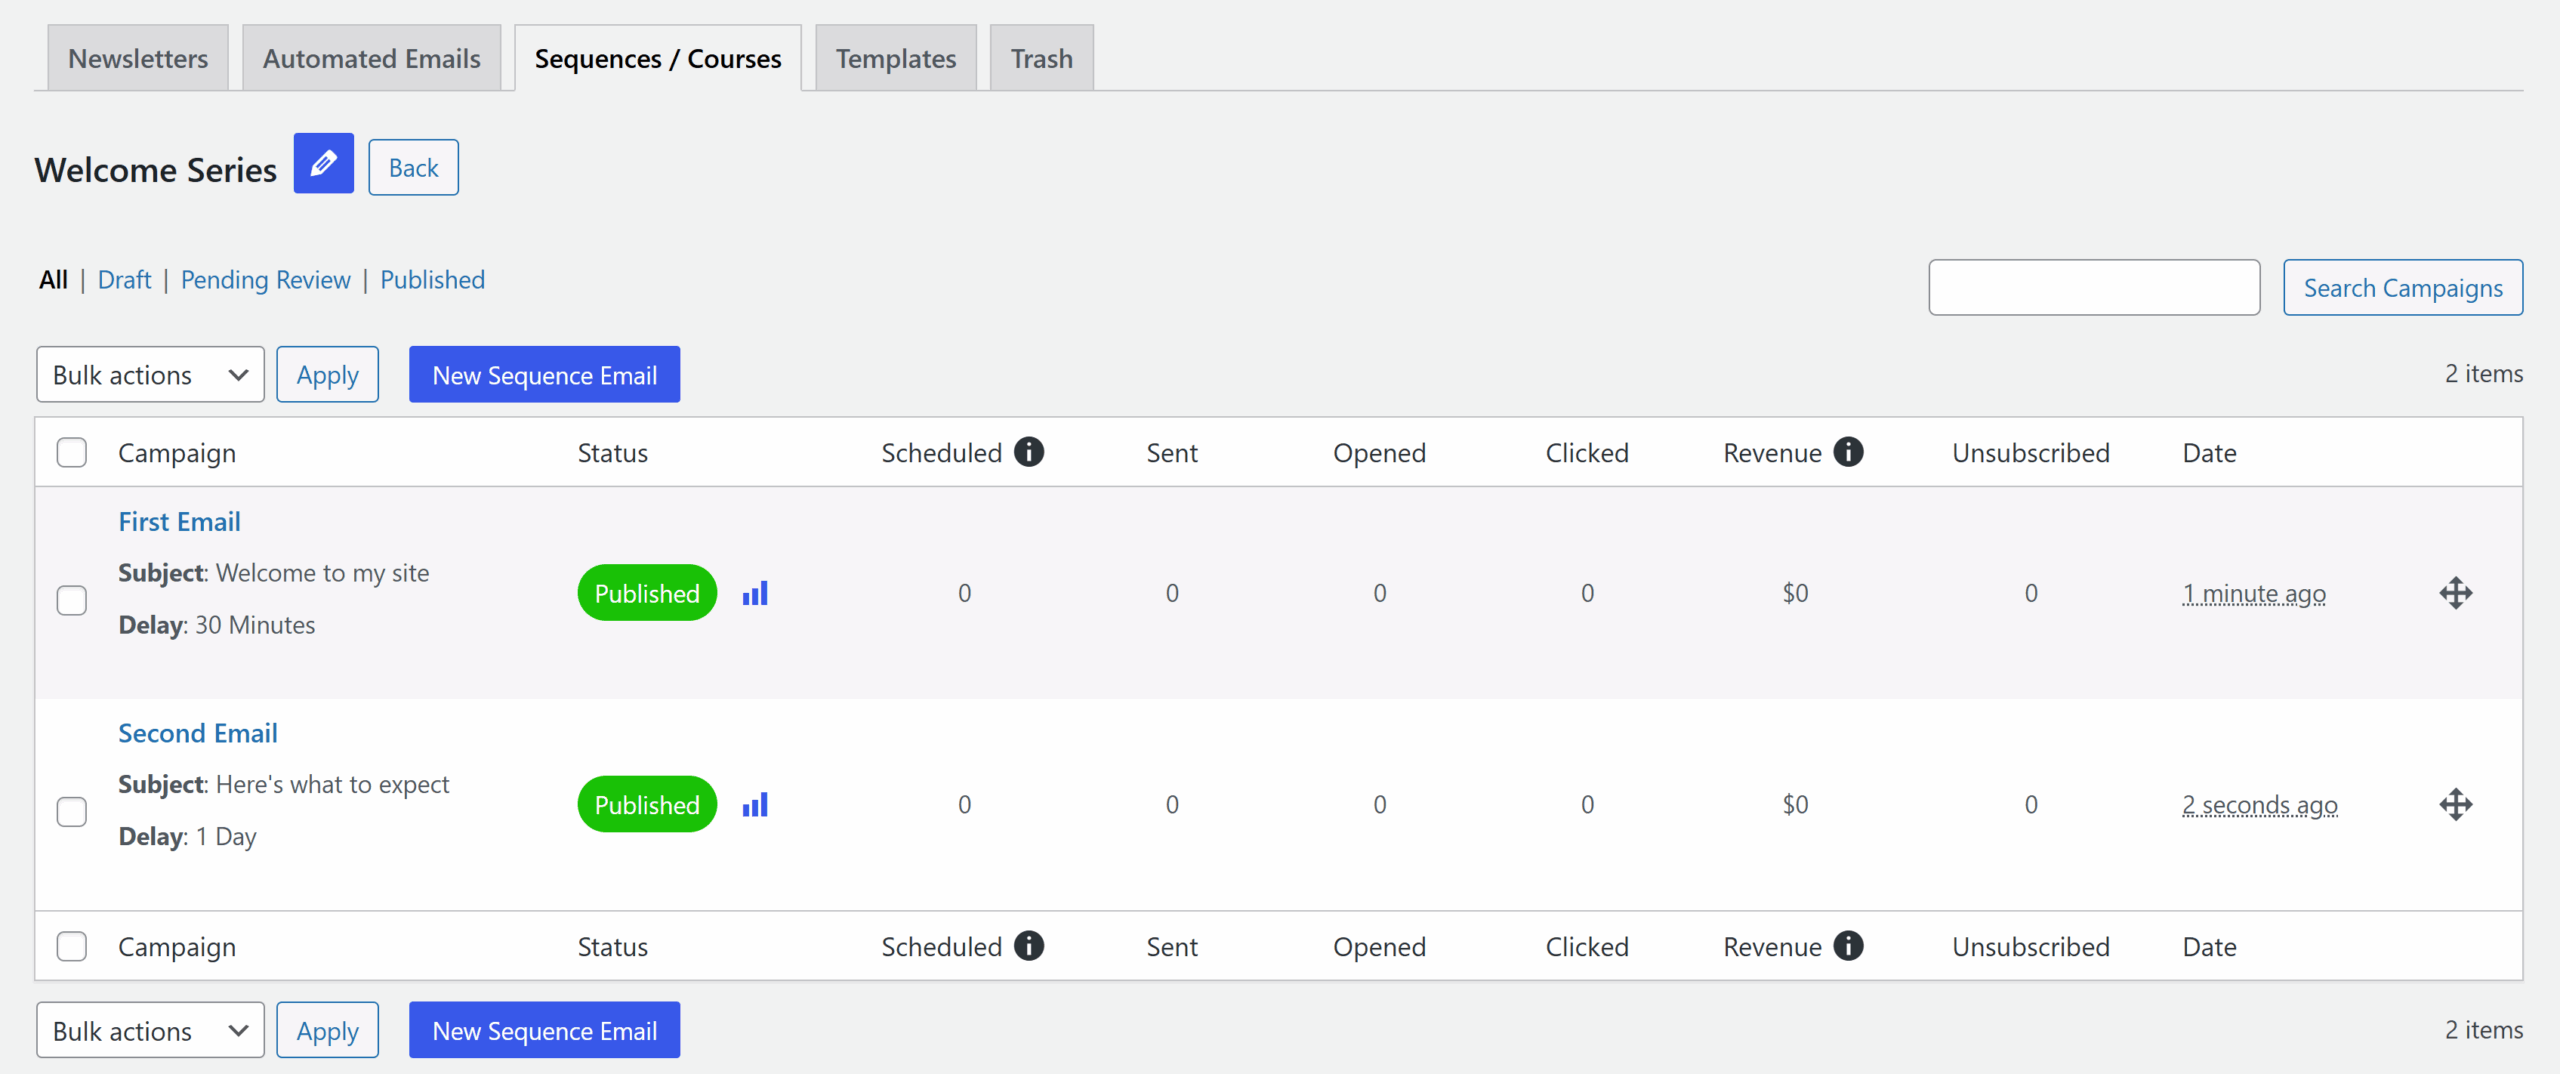Click the Scheduled info icon in header
This screenshot has width=2560, height=1074.
point(1029,452)
